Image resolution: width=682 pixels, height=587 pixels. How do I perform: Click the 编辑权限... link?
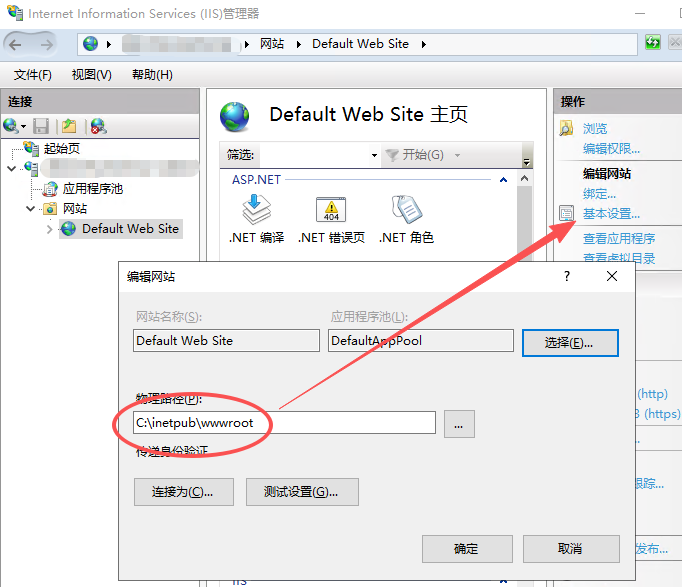click(612, 149)
